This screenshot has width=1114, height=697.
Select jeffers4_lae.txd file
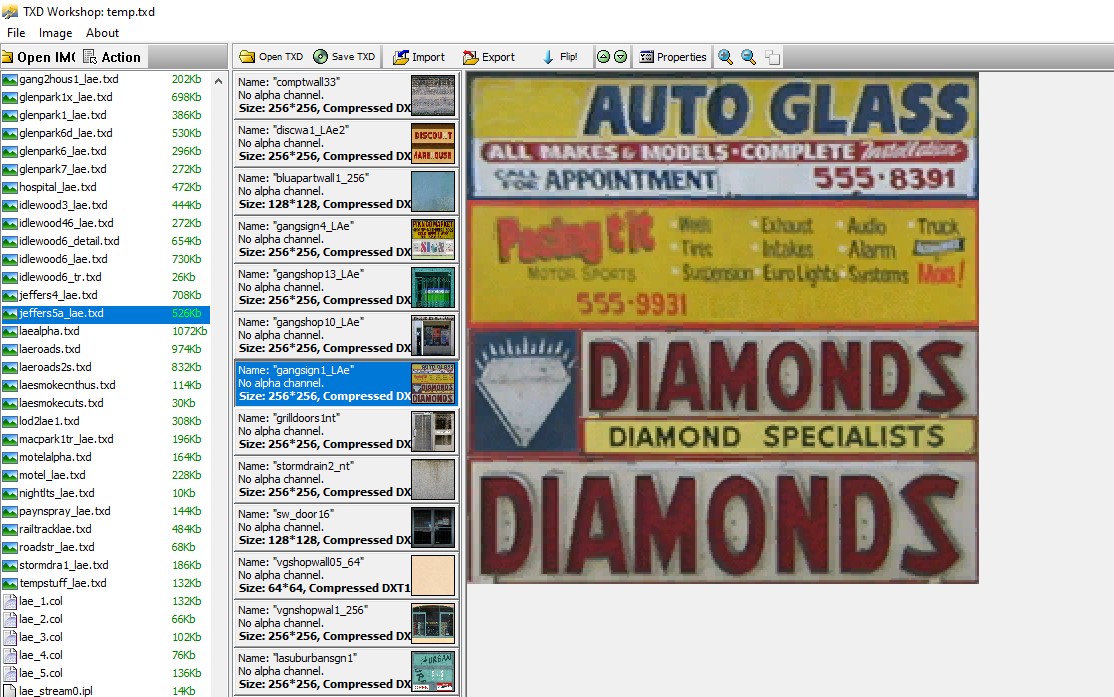tap(105, 295)
